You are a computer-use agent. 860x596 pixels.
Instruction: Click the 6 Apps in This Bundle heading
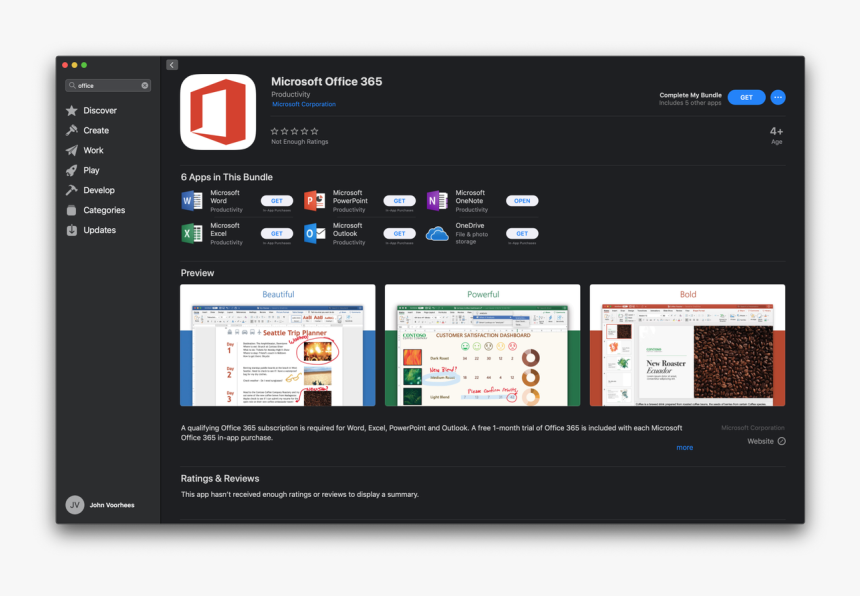click(x=227, y=177)
